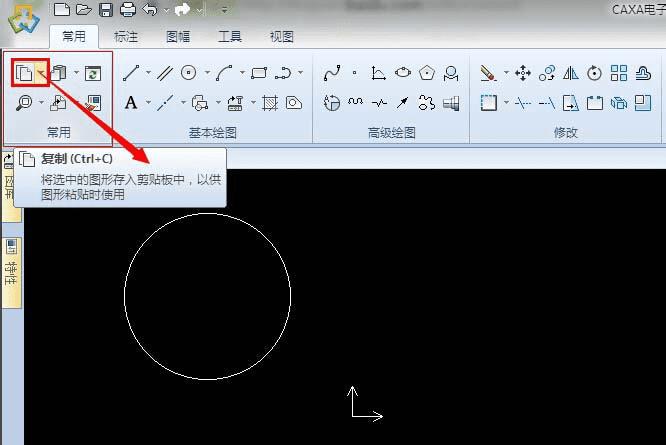Screen dimensions: 666x445
Task: Select the shaft/hole gray part icon
Action: (x=451, y=103)
